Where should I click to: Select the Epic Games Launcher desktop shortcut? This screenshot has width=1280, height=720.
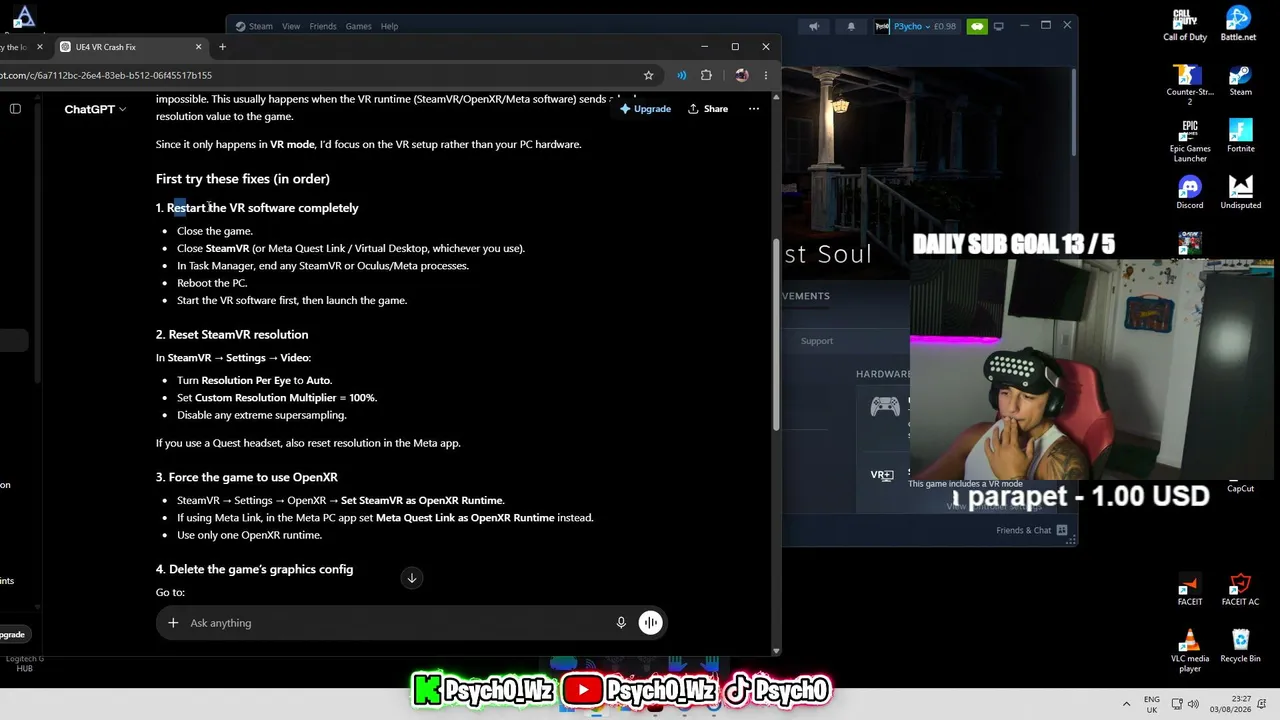[1190, 141]
